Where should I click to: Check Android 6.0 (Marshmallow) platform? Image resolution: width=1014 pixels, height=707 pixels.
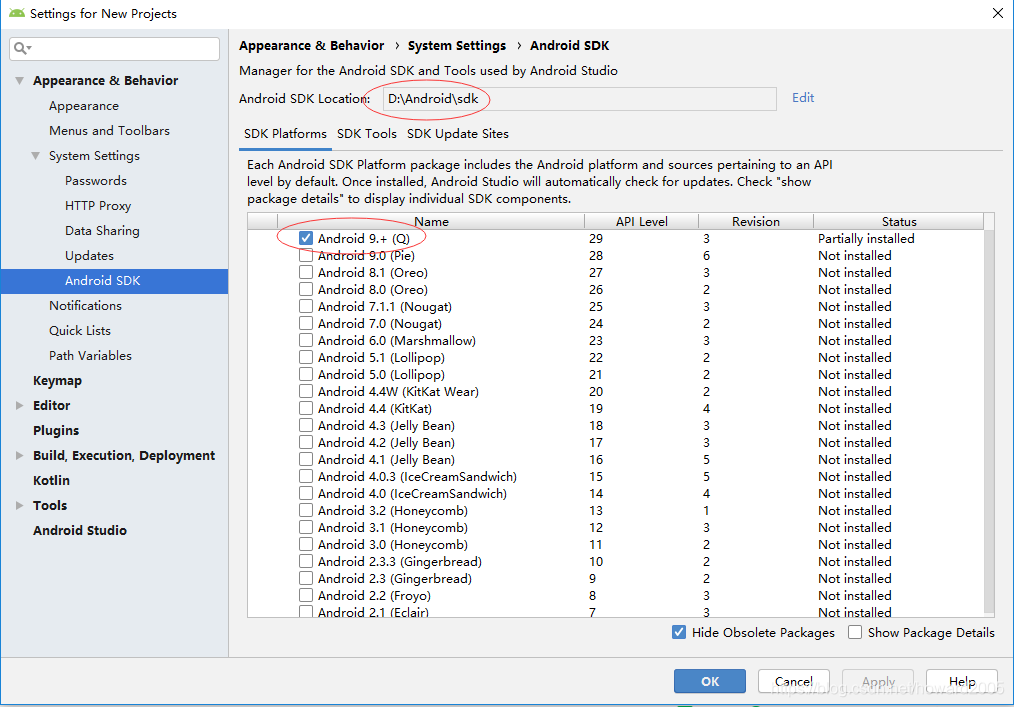pyautogui.click(x=306, y=340)
